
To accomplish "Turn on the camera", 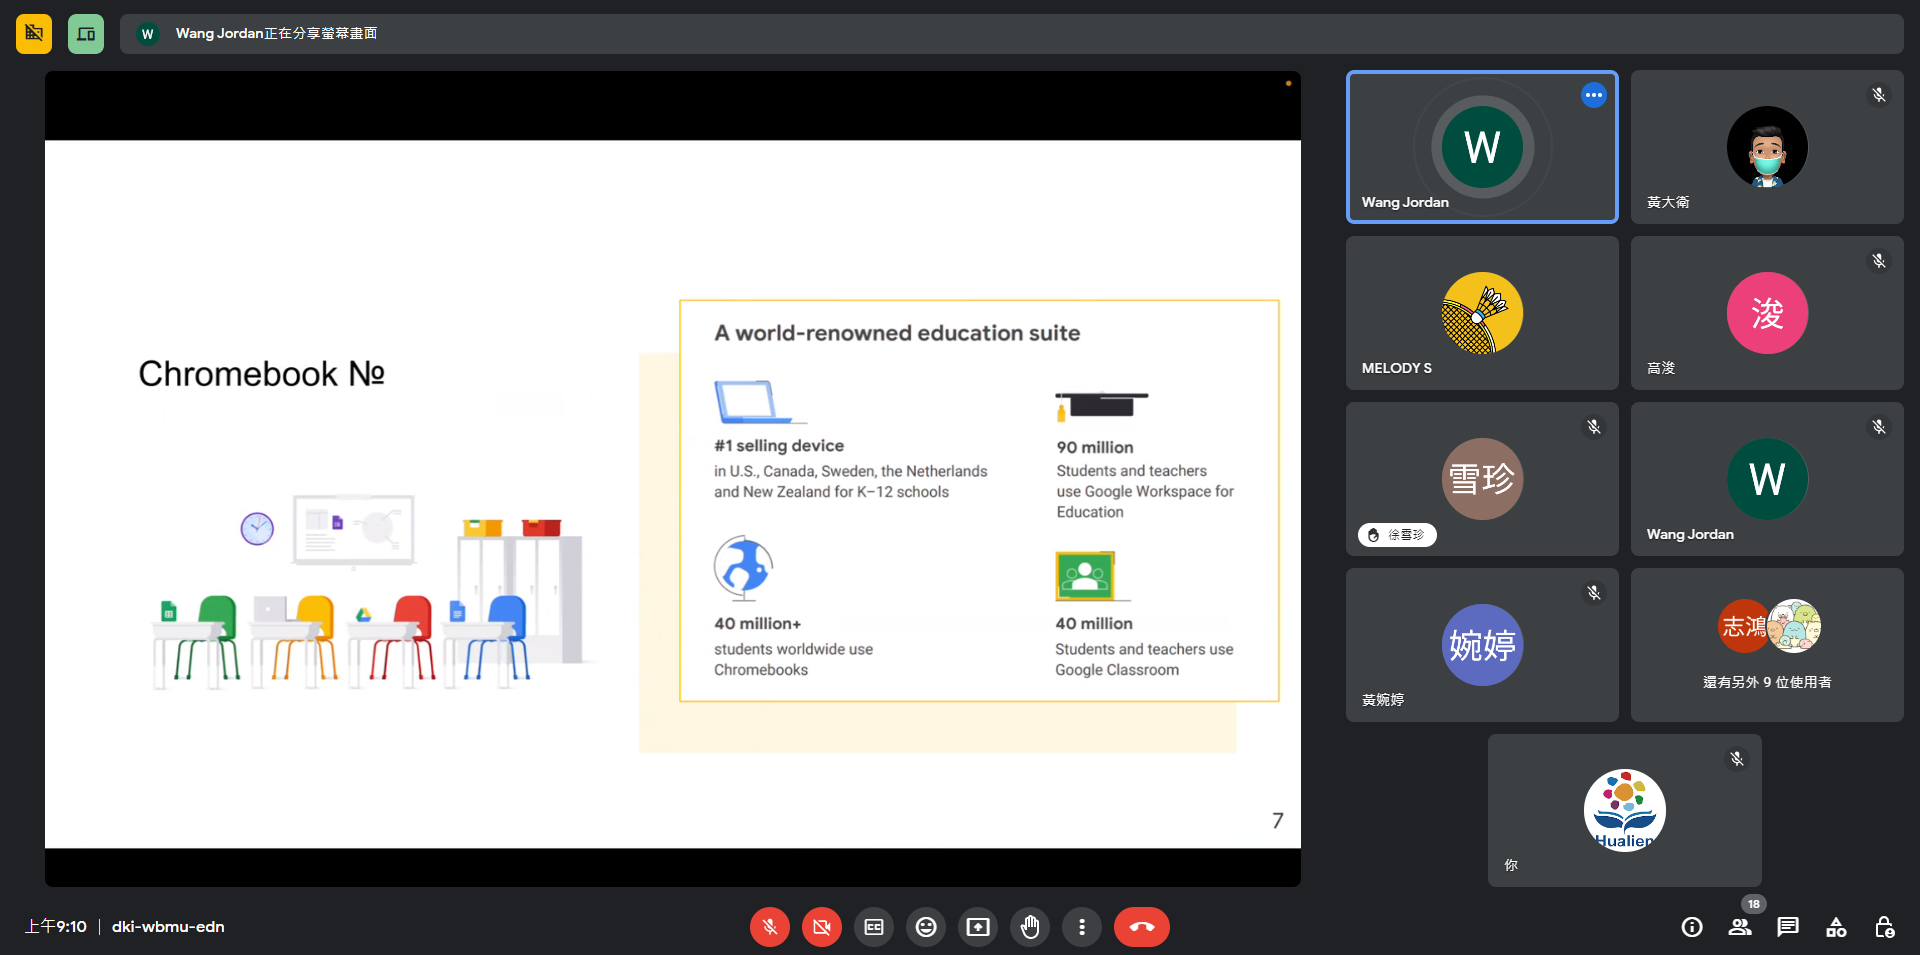I will (x=821, y=927).
